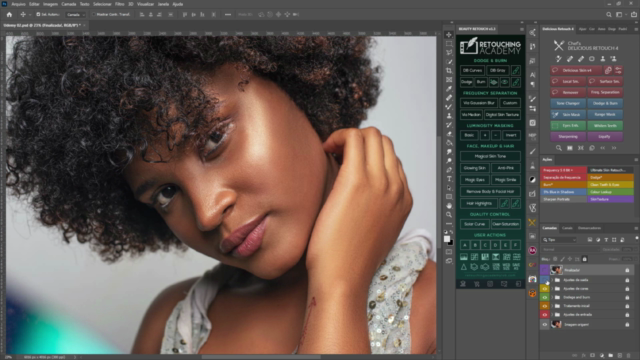
Task: Open the Filtro menu
Action: tap(119, 4)
